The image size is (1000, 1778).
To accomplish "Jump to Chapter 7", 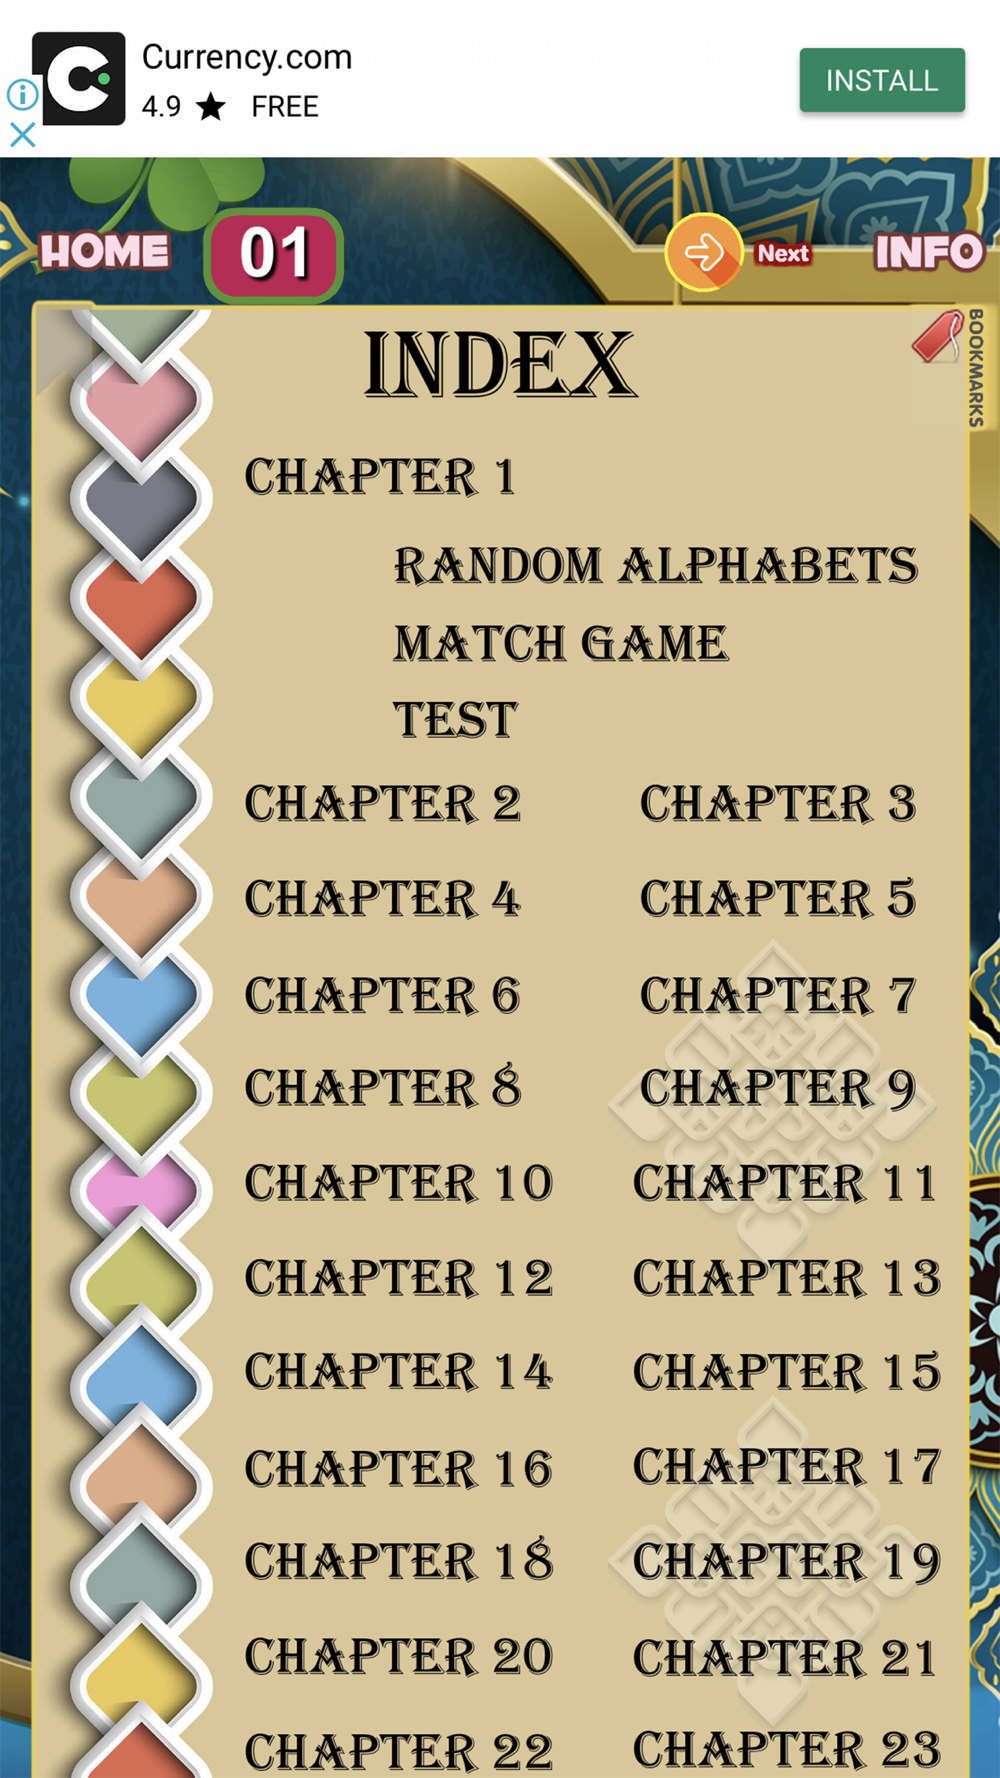I will 778,995.
